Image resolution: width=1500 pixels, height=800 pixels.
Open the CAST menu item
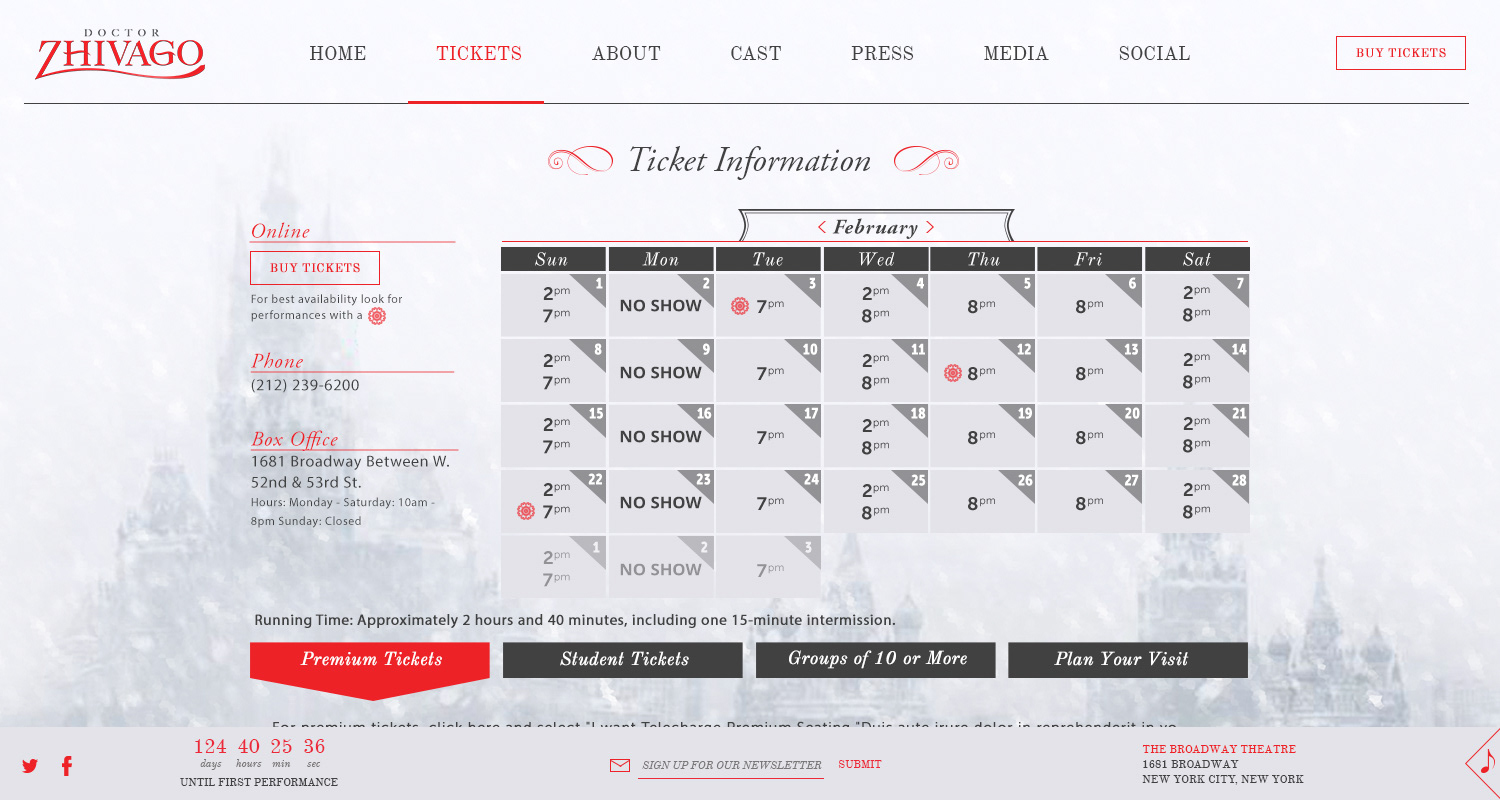756,54
